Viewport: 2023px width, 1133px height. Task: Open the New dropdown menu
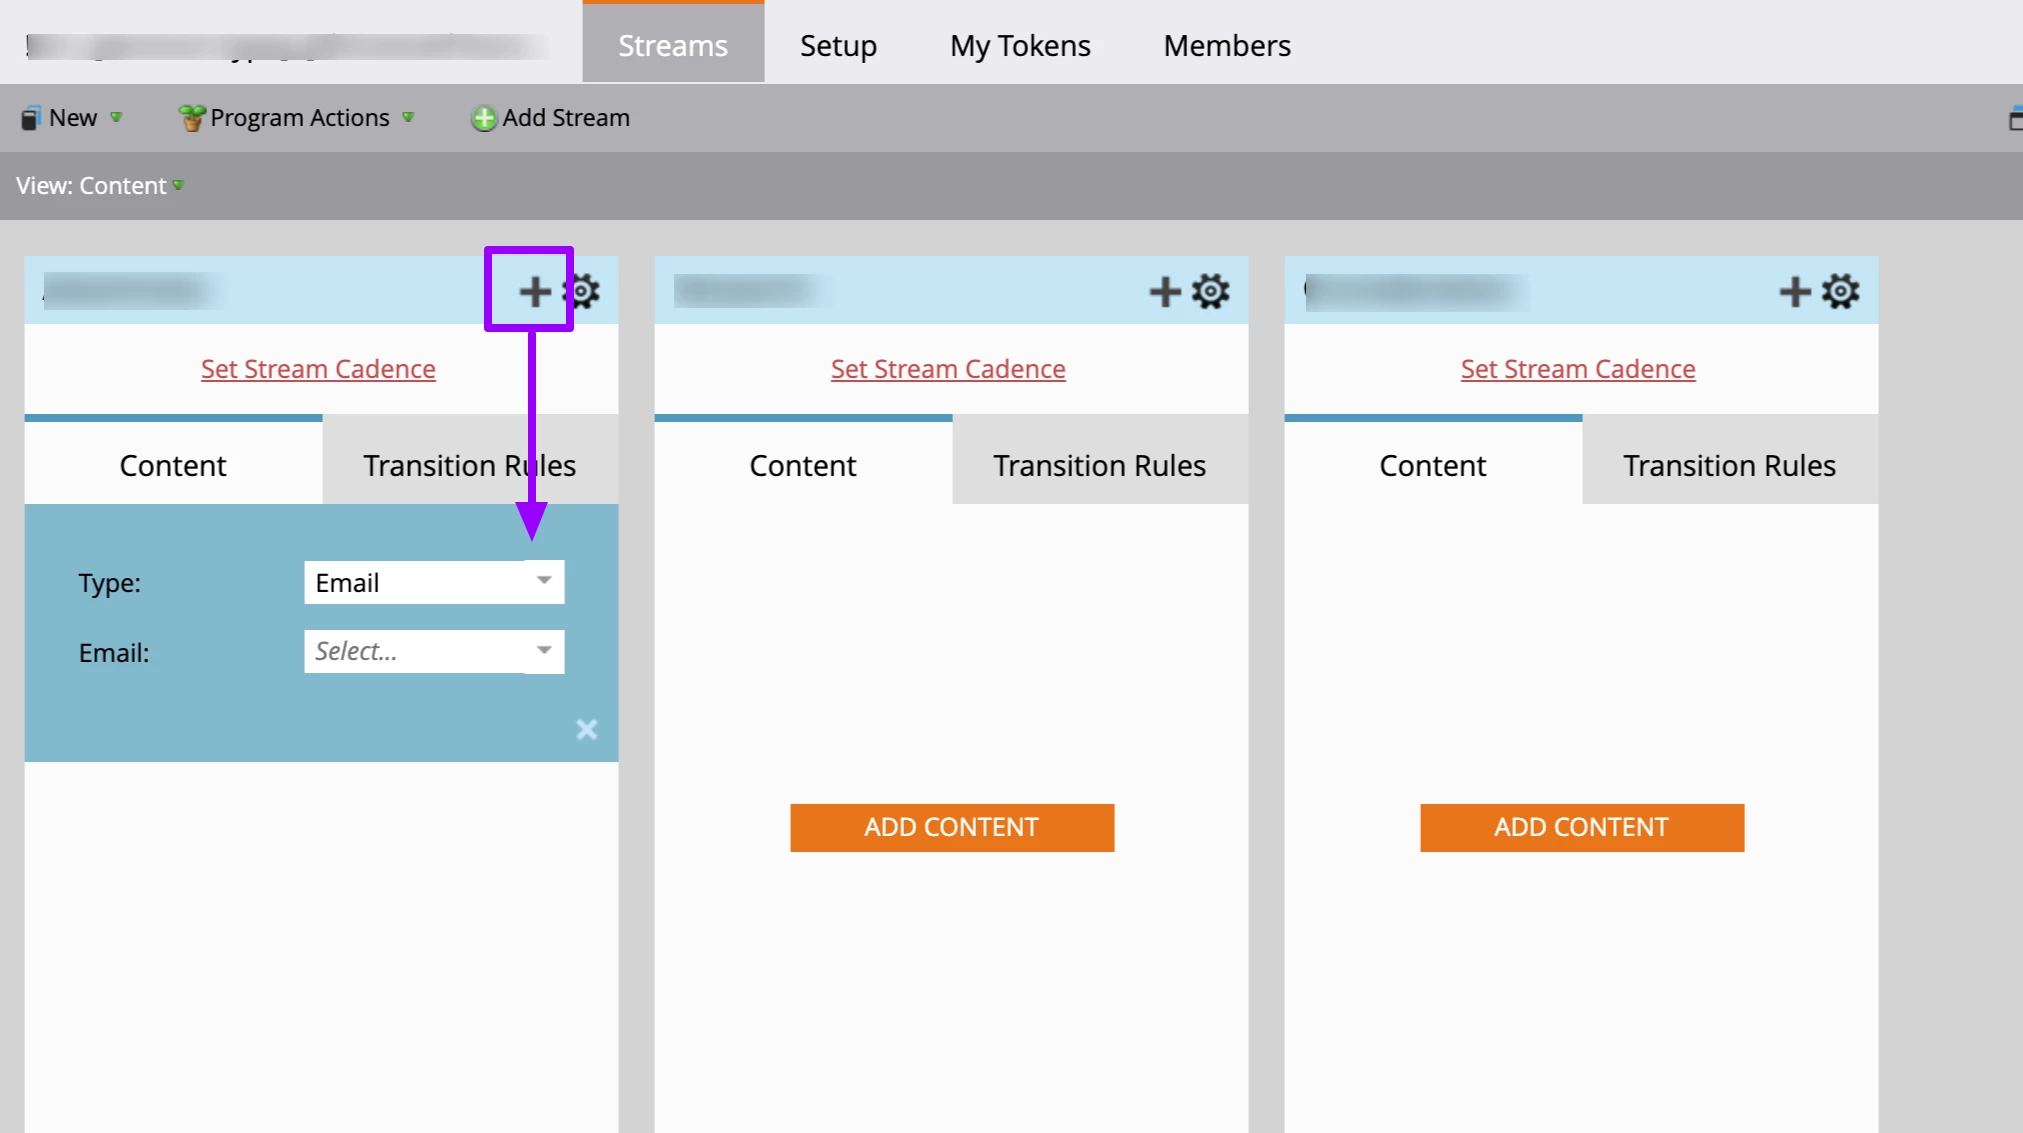point(72,118)
